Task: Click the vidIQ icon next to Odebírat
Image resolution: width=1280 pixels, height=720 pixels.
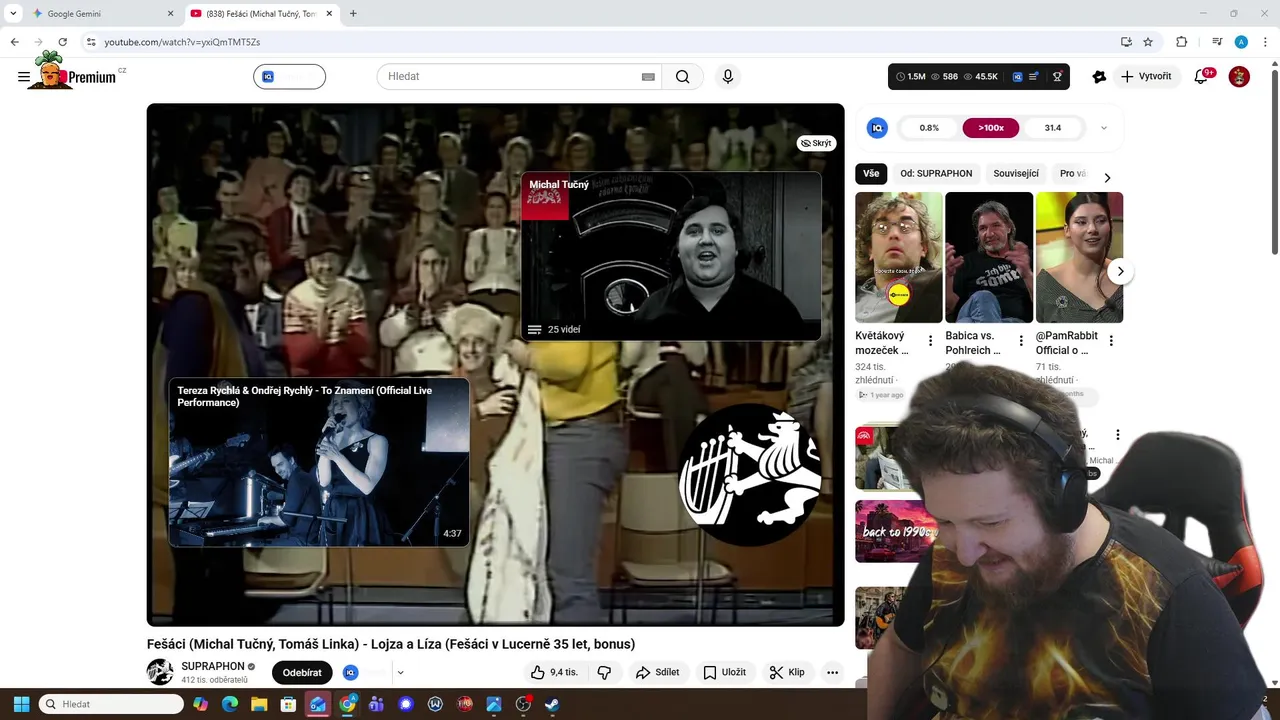Action: tap(351, 673)
